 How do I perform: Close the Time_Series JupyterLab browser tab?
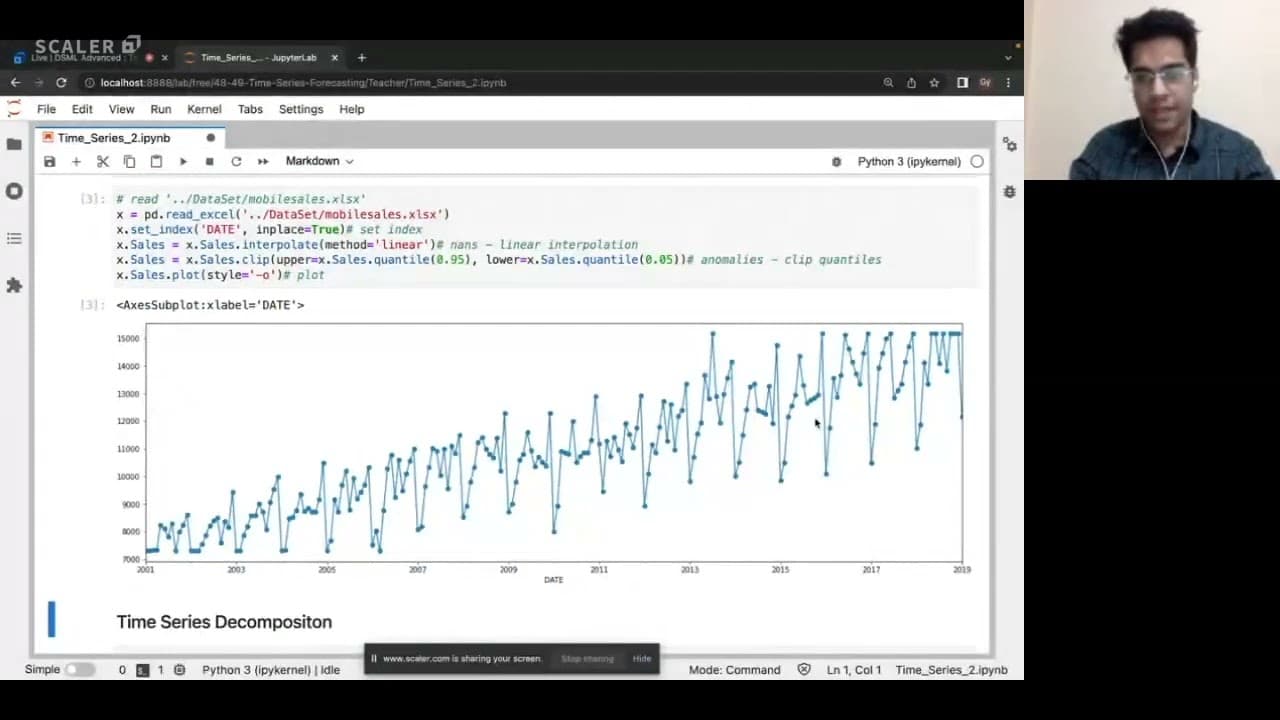pyautogui.click(x=333, y=58)
